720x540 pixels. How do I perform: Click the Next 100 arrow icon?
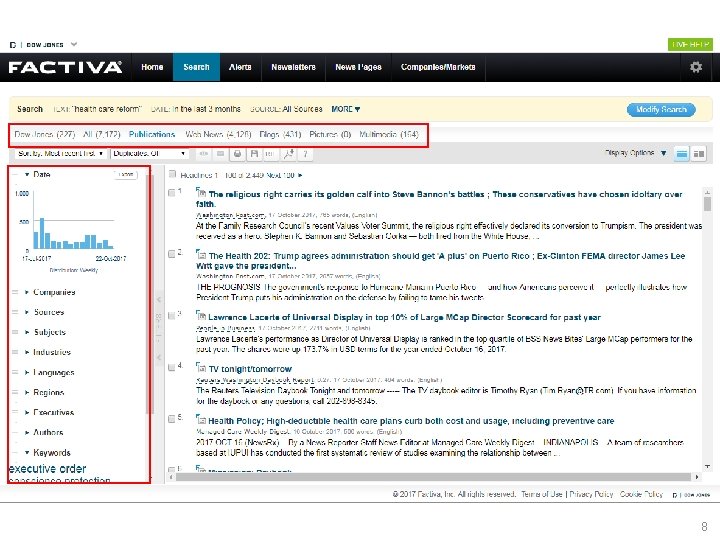coord(300,175)
